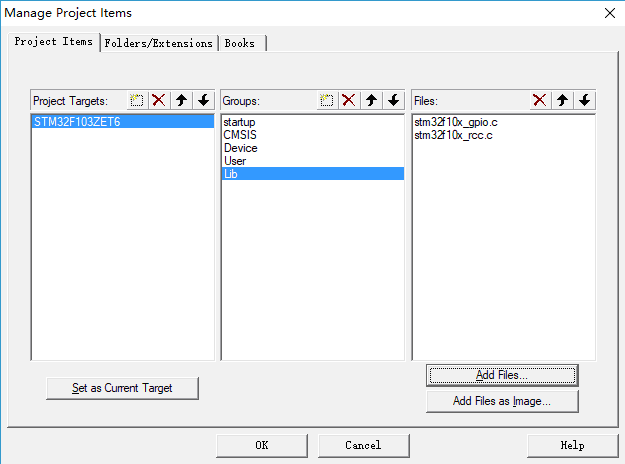
Task: Move the selected group up
Action: point(371,100)
